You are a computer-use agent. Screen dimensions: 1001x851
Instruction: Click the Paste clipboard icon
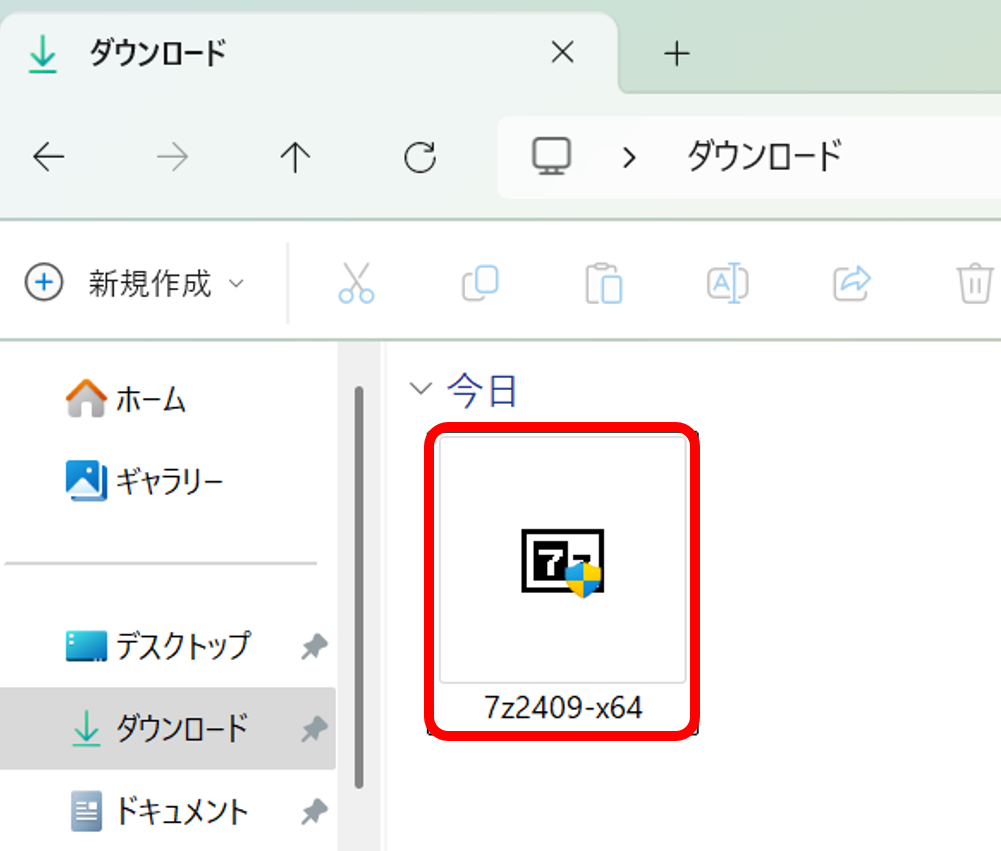pyautogui.click(x=604, y=283)
